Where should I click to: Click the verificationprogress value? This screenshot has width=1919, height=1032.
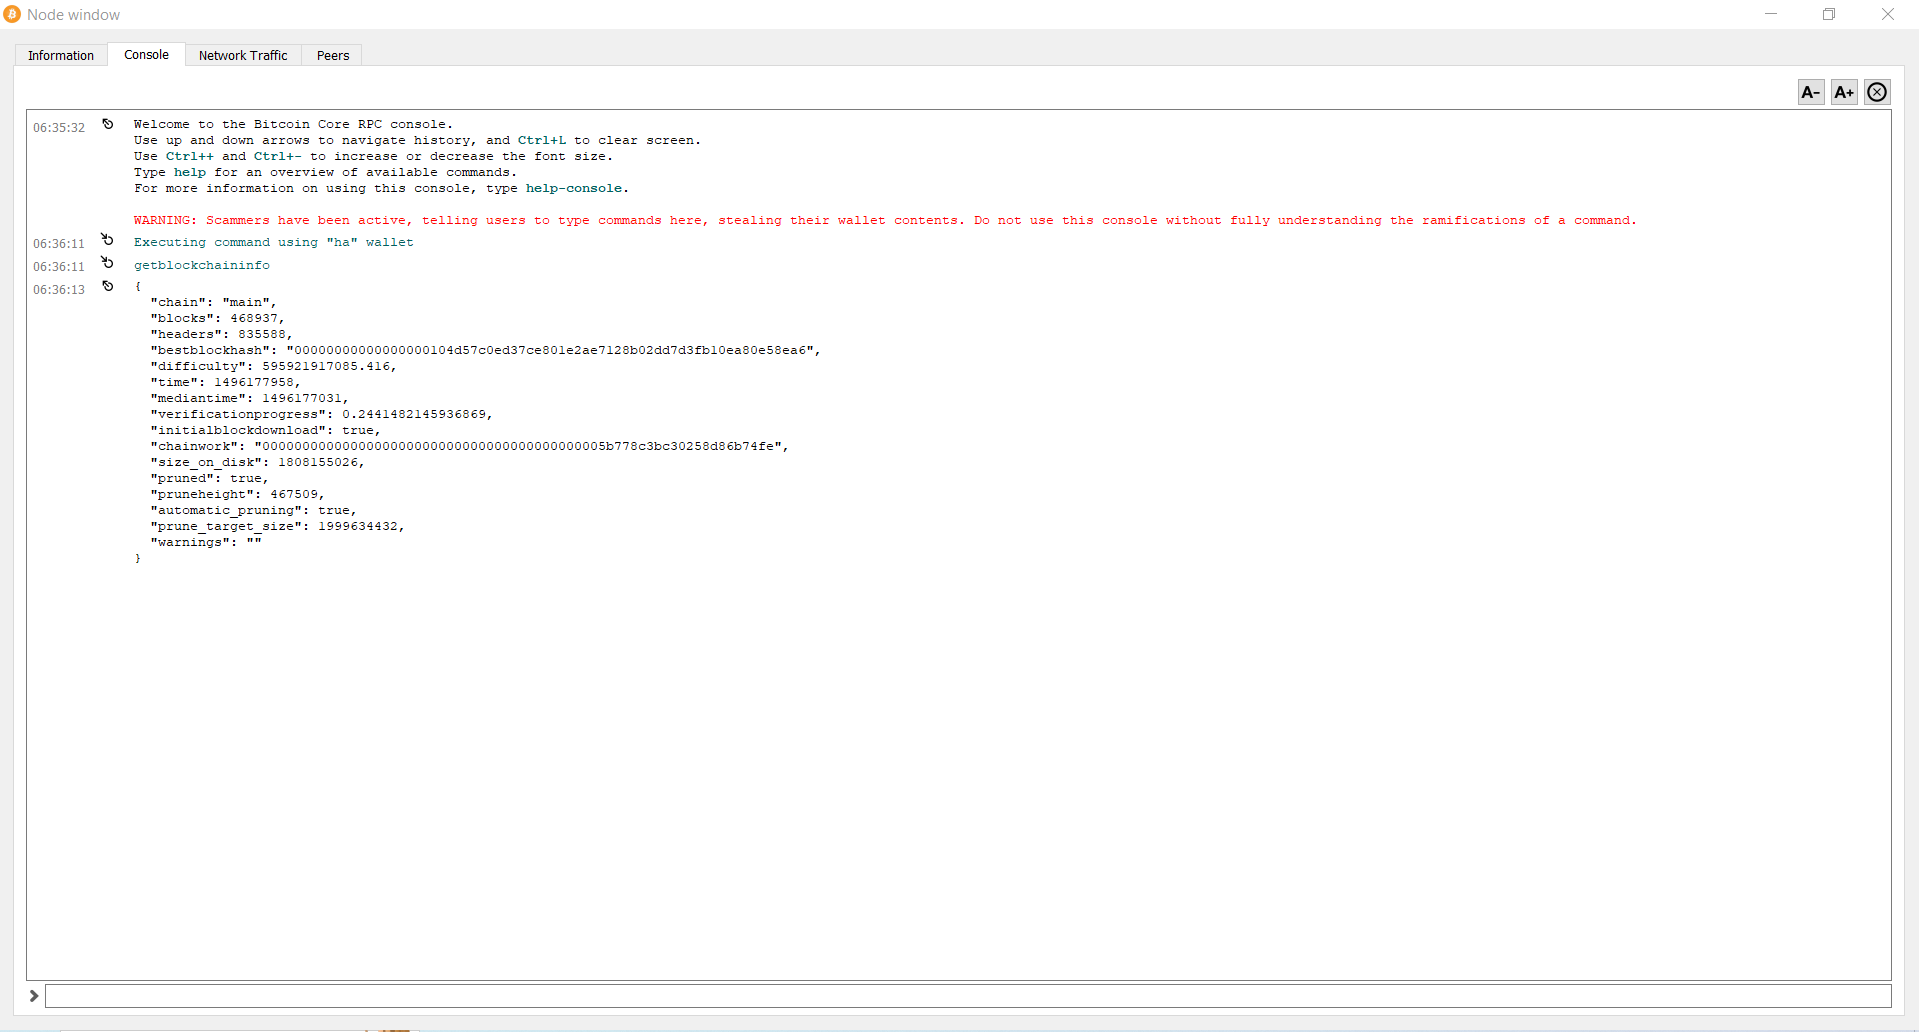414,414
